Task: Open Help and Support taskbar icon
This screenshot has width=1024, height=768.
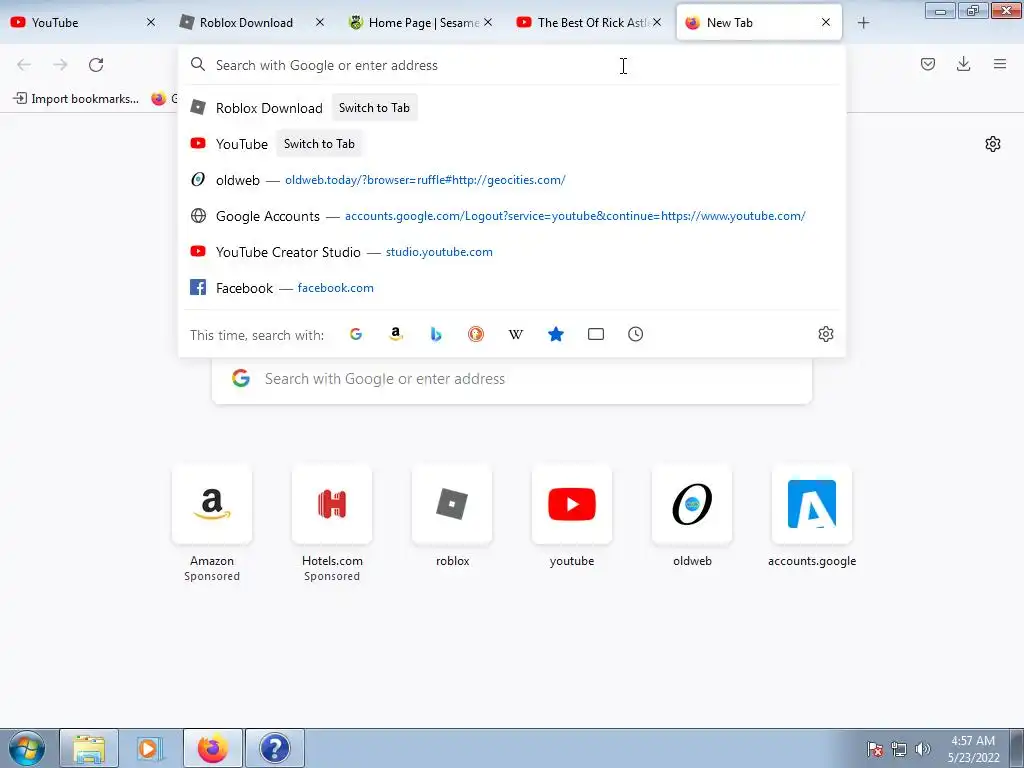Action: 274,748
